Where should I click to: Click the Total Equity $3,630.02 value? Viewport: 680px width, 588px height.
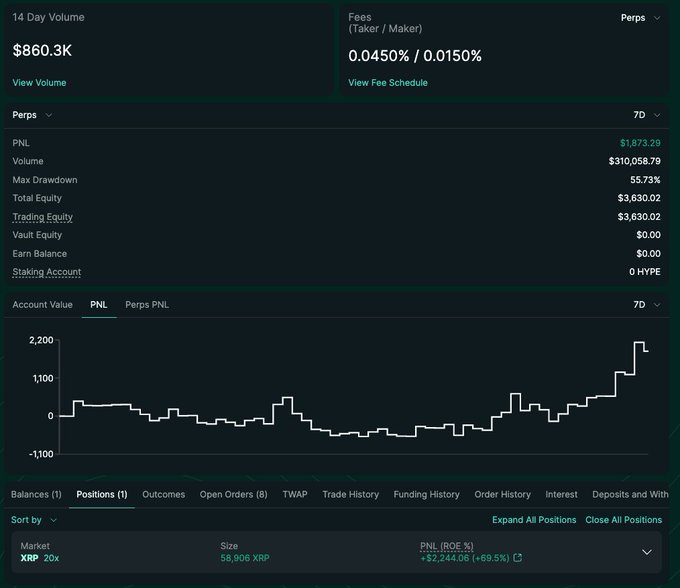(x=639, y=198)
